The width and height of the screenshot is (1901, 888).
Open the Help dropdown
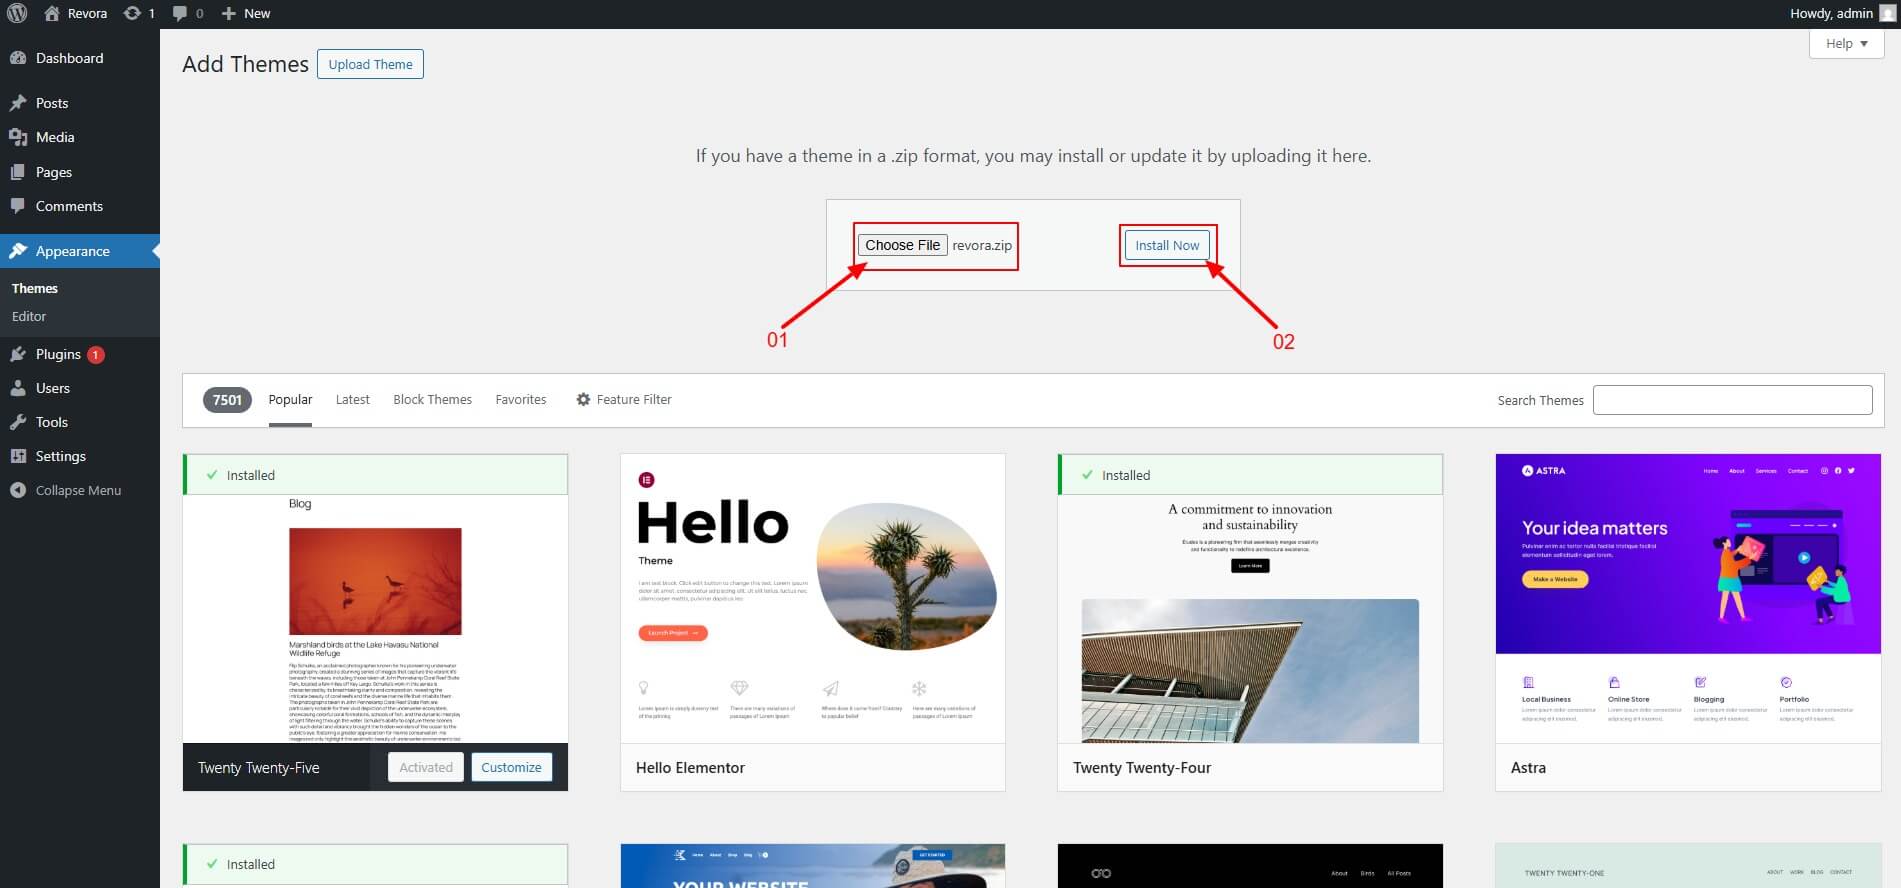coord(1846,43)
